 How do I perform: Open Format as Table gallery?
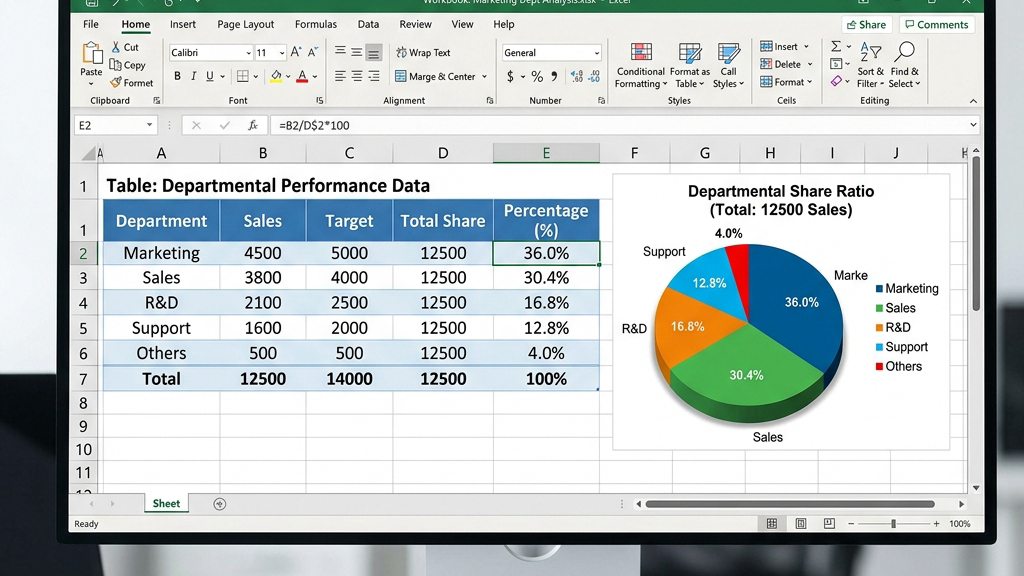click(690, 65)
